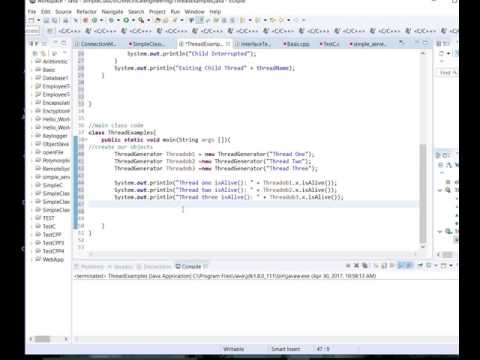This screenshot has height=360, width=480.
Task: Click the Writable status bar entry
Action: 233,349
